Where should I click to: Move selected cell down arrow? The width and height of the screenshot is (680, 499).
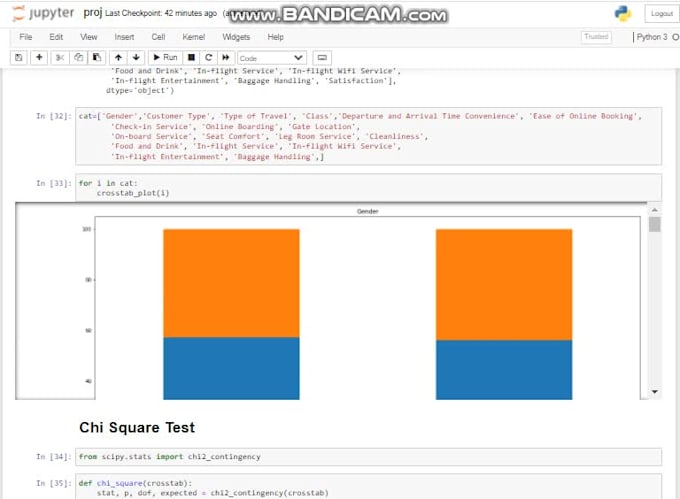click(136, 57)
